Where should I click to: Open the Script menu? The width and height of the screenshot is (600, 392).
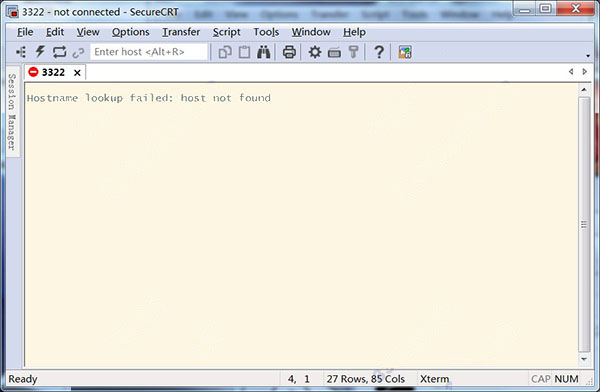coord(227,32)
